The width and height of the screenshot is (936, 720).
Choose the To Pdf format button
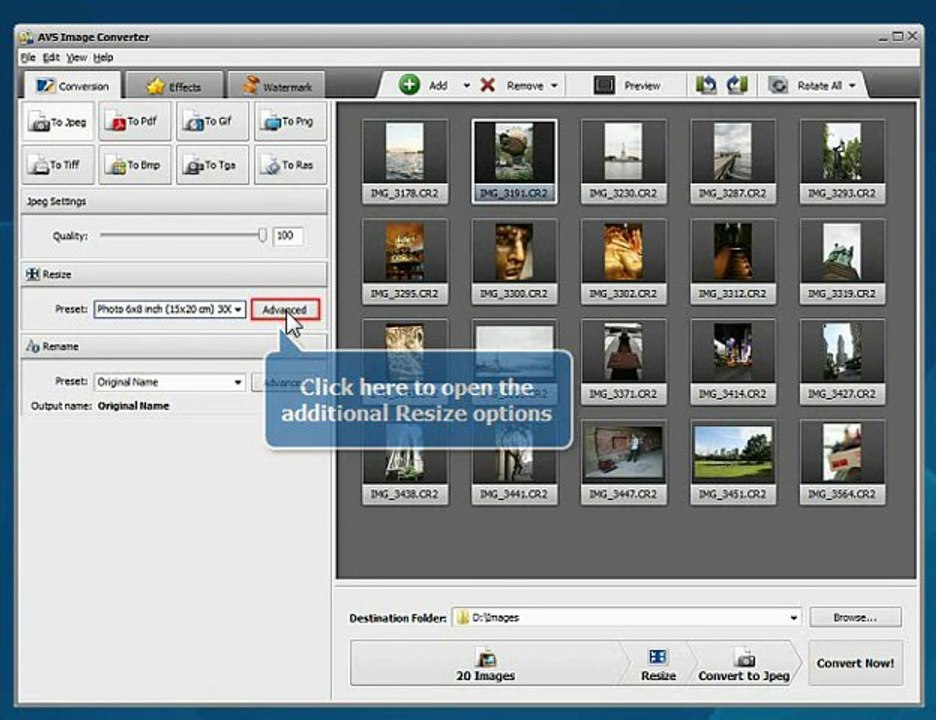click(x=135, y=121)
